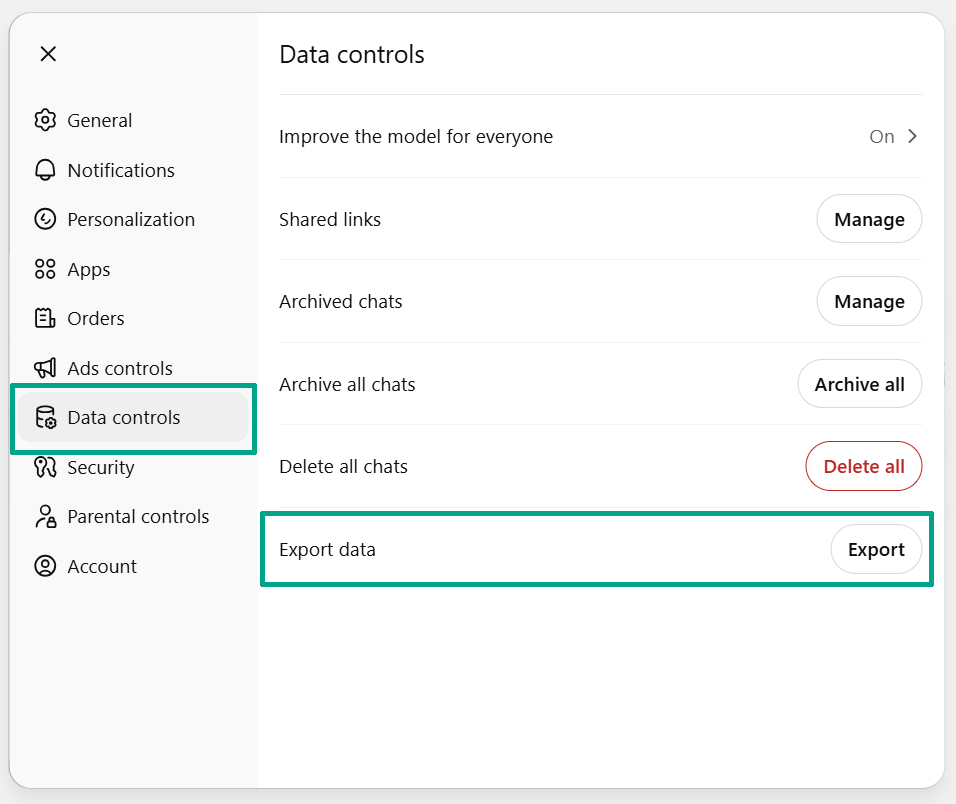Manage shared links

(x=869, y=219)
